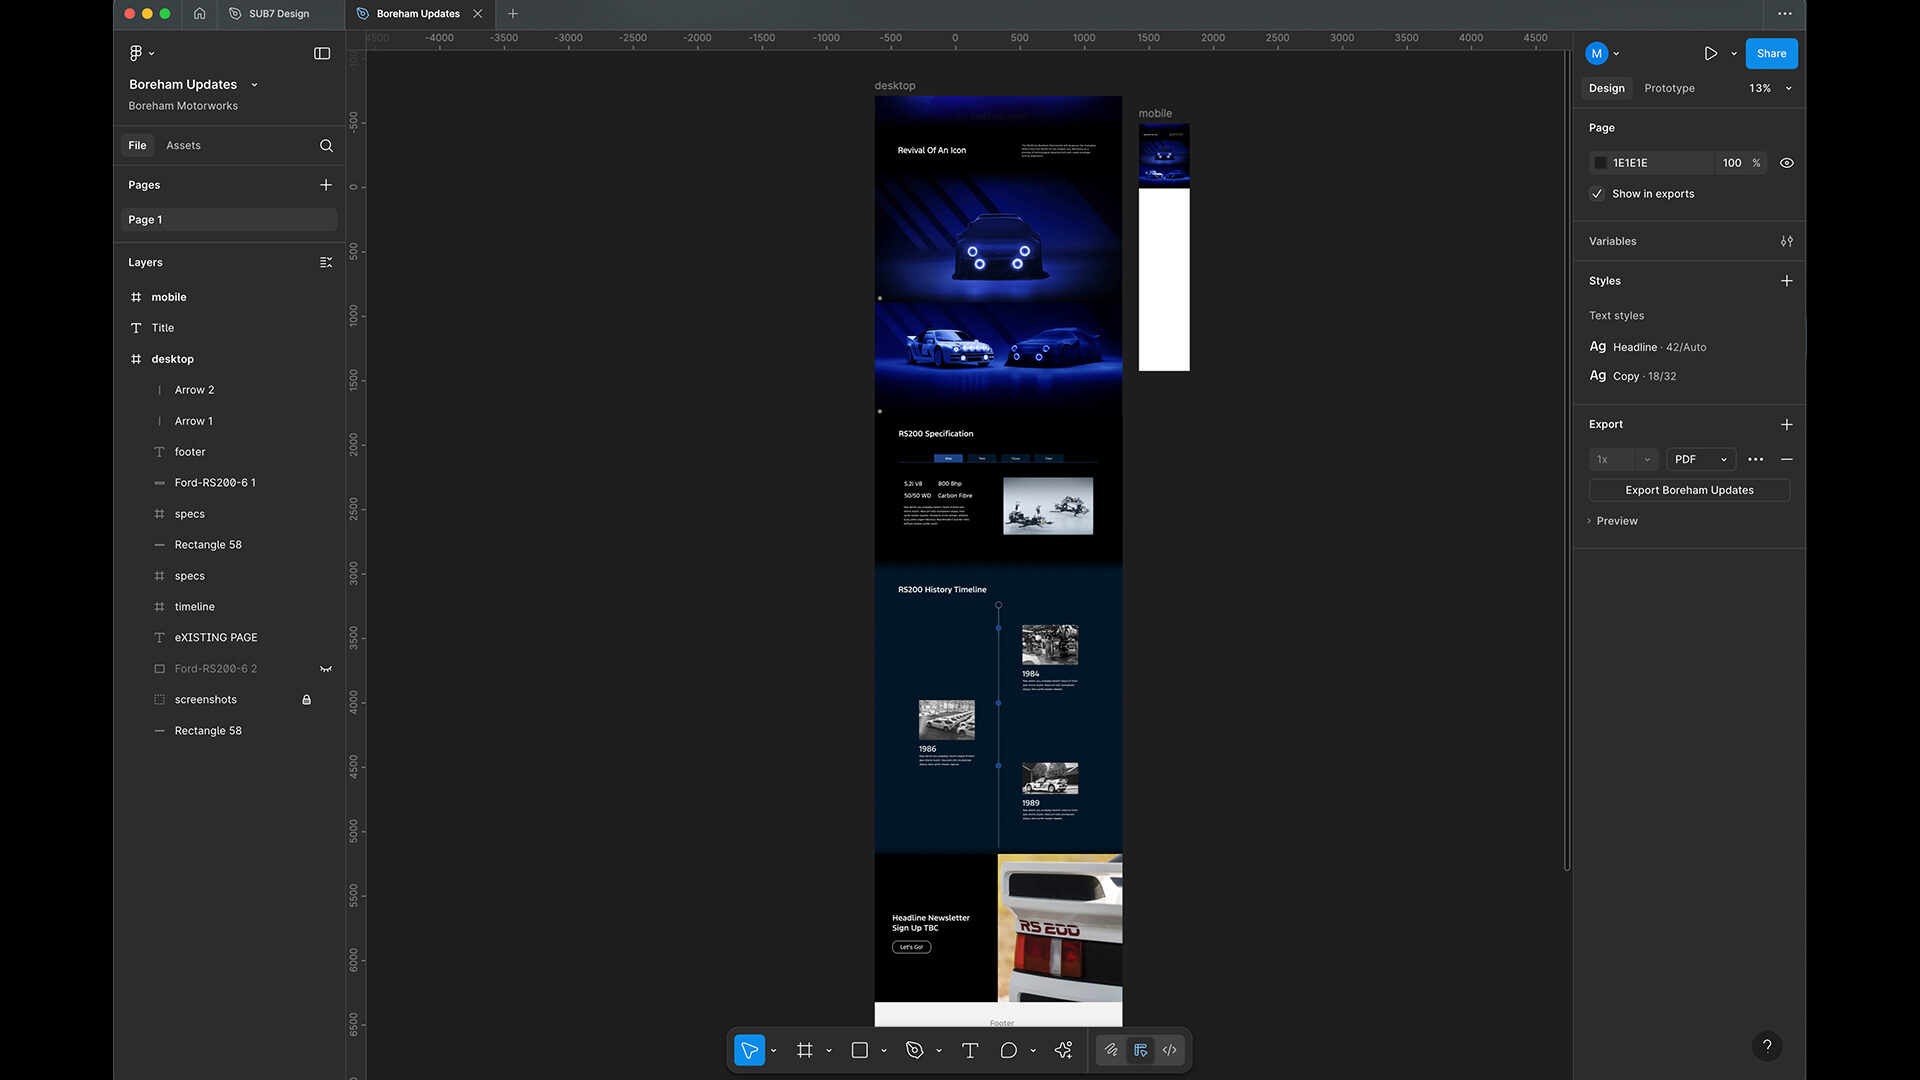Show hidden Ford-RS200-6 2 layer

(325, 669)
